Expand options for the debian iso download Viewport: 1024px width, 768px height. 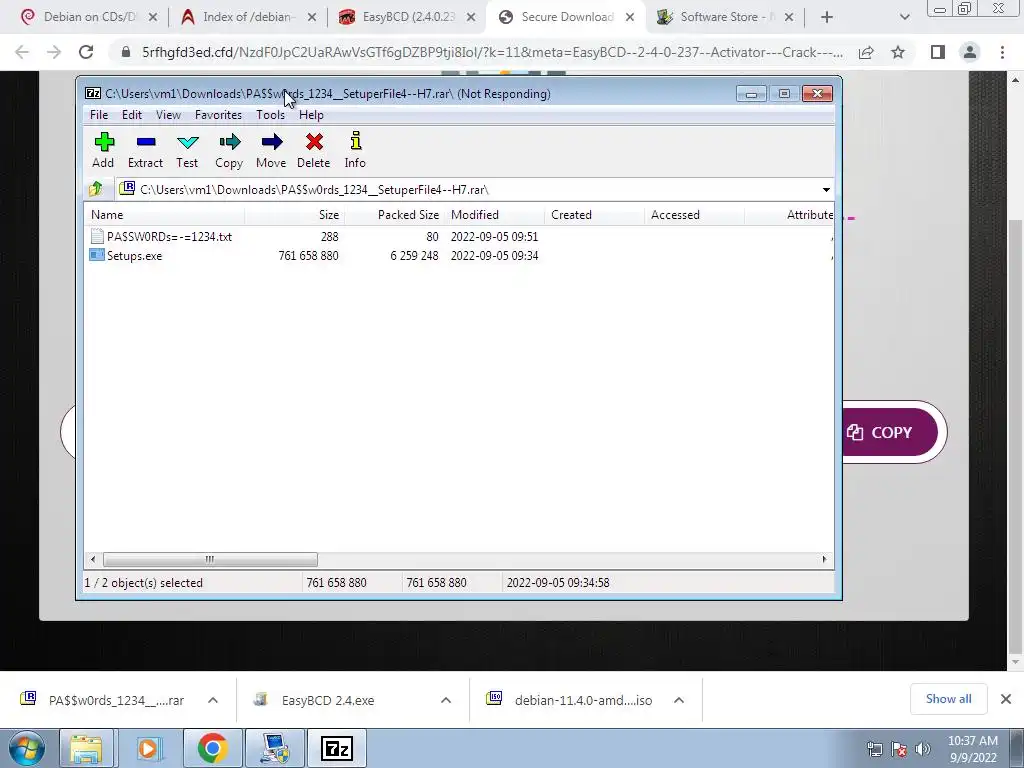click(679, 700)
